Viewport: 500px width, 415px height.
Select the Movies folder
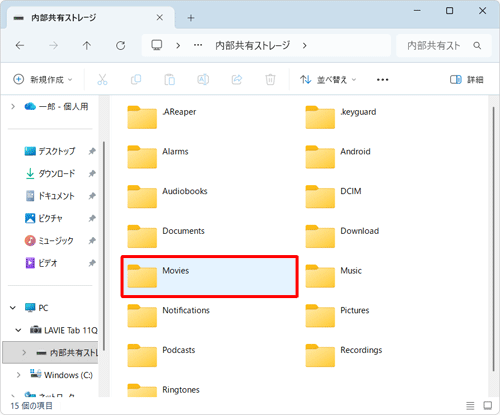(x=209, y=276)
